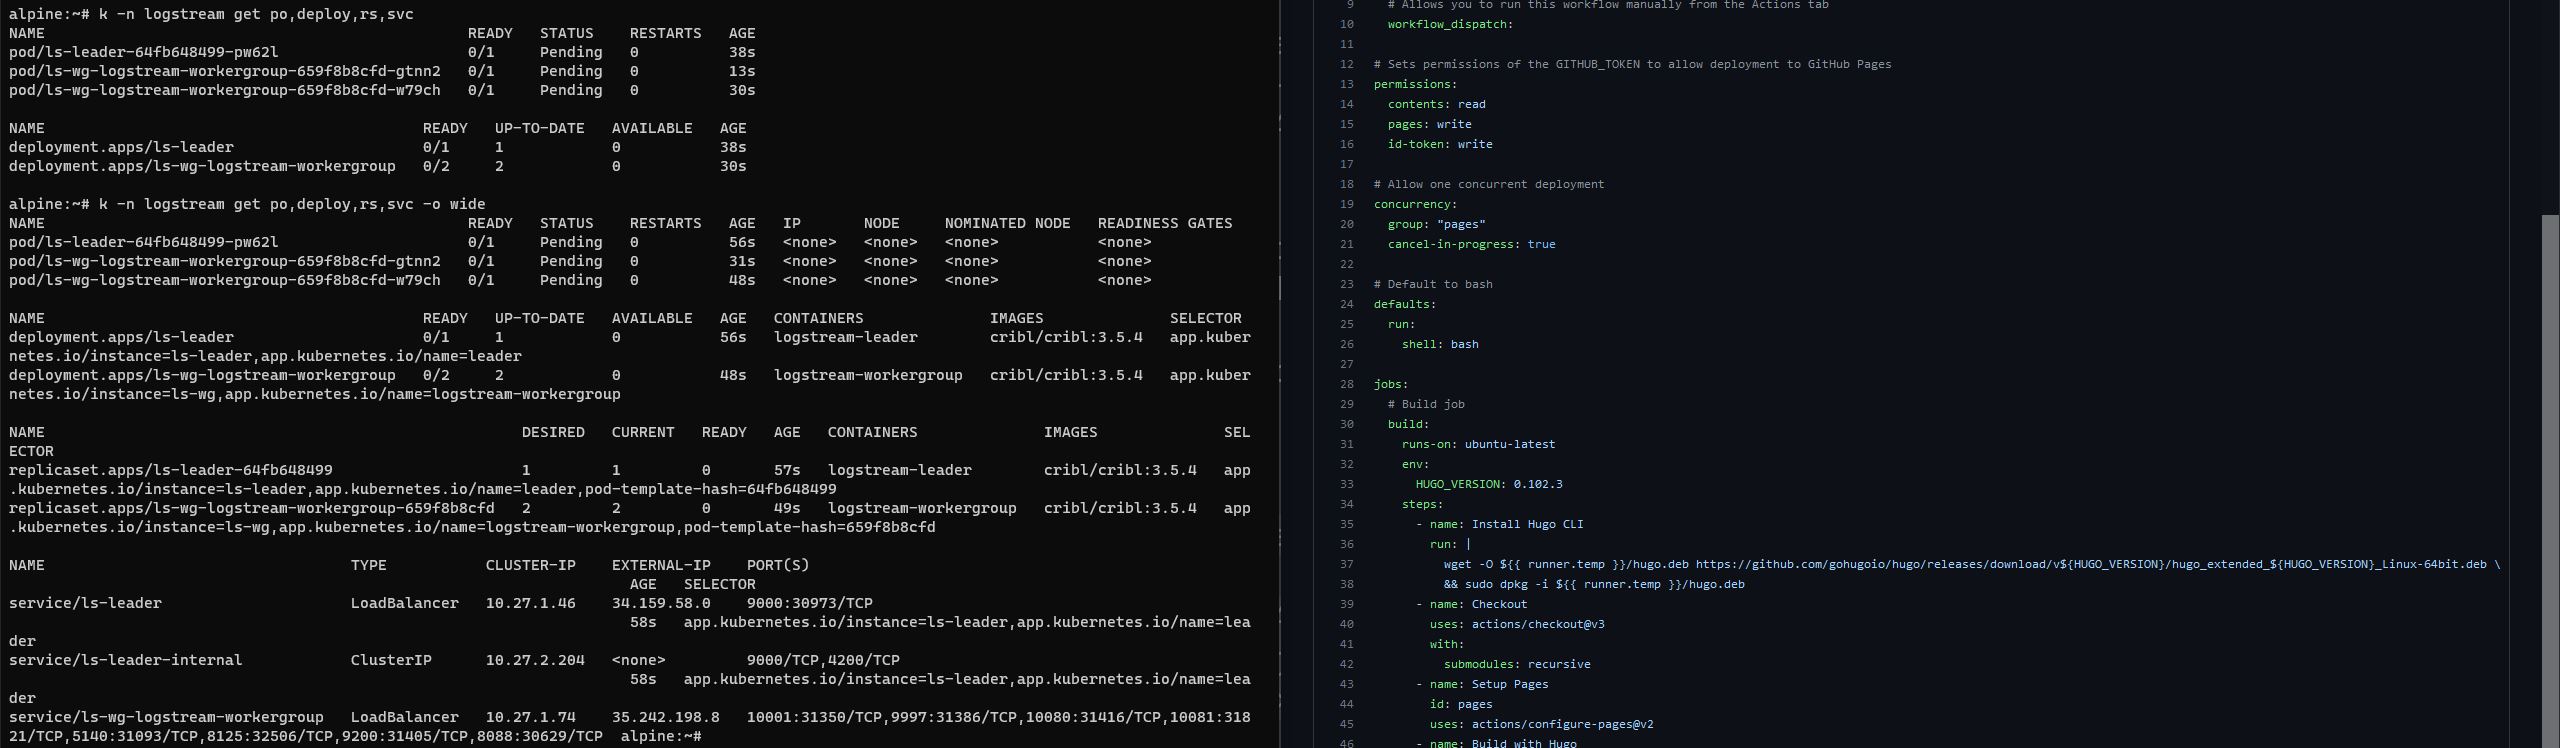Click 'service/ls-leader-internal' name

click(x=126, y=660)
